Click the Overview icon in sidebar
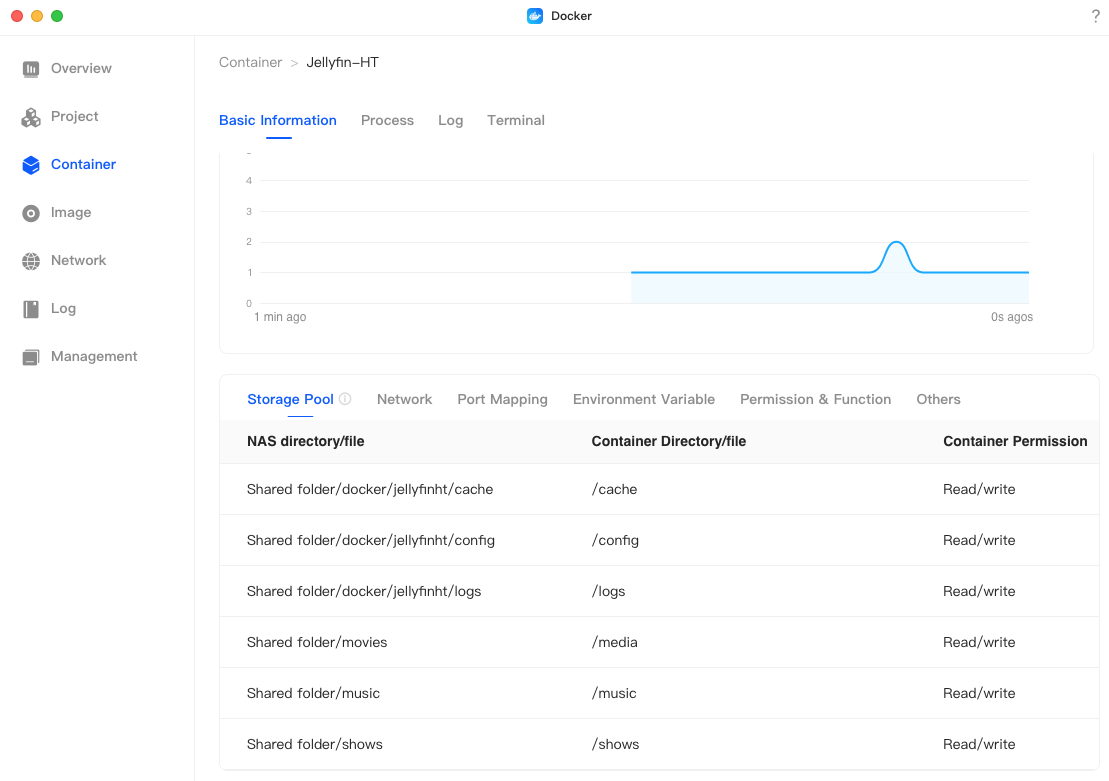This screenshot has height=781, width=1109. pos(31,69)
